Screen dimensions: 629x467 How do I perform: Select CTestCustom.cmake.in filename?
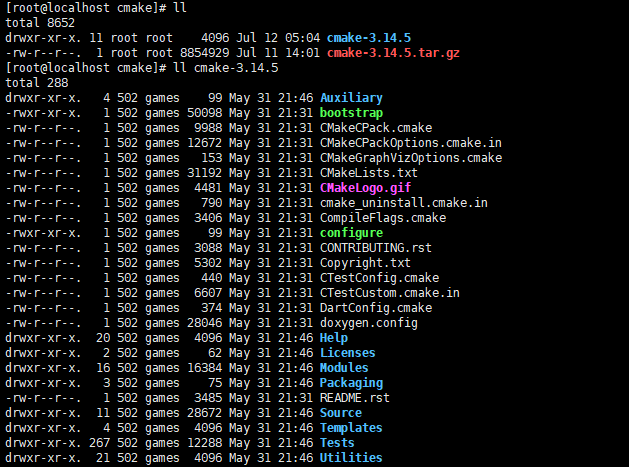point(390,293)
